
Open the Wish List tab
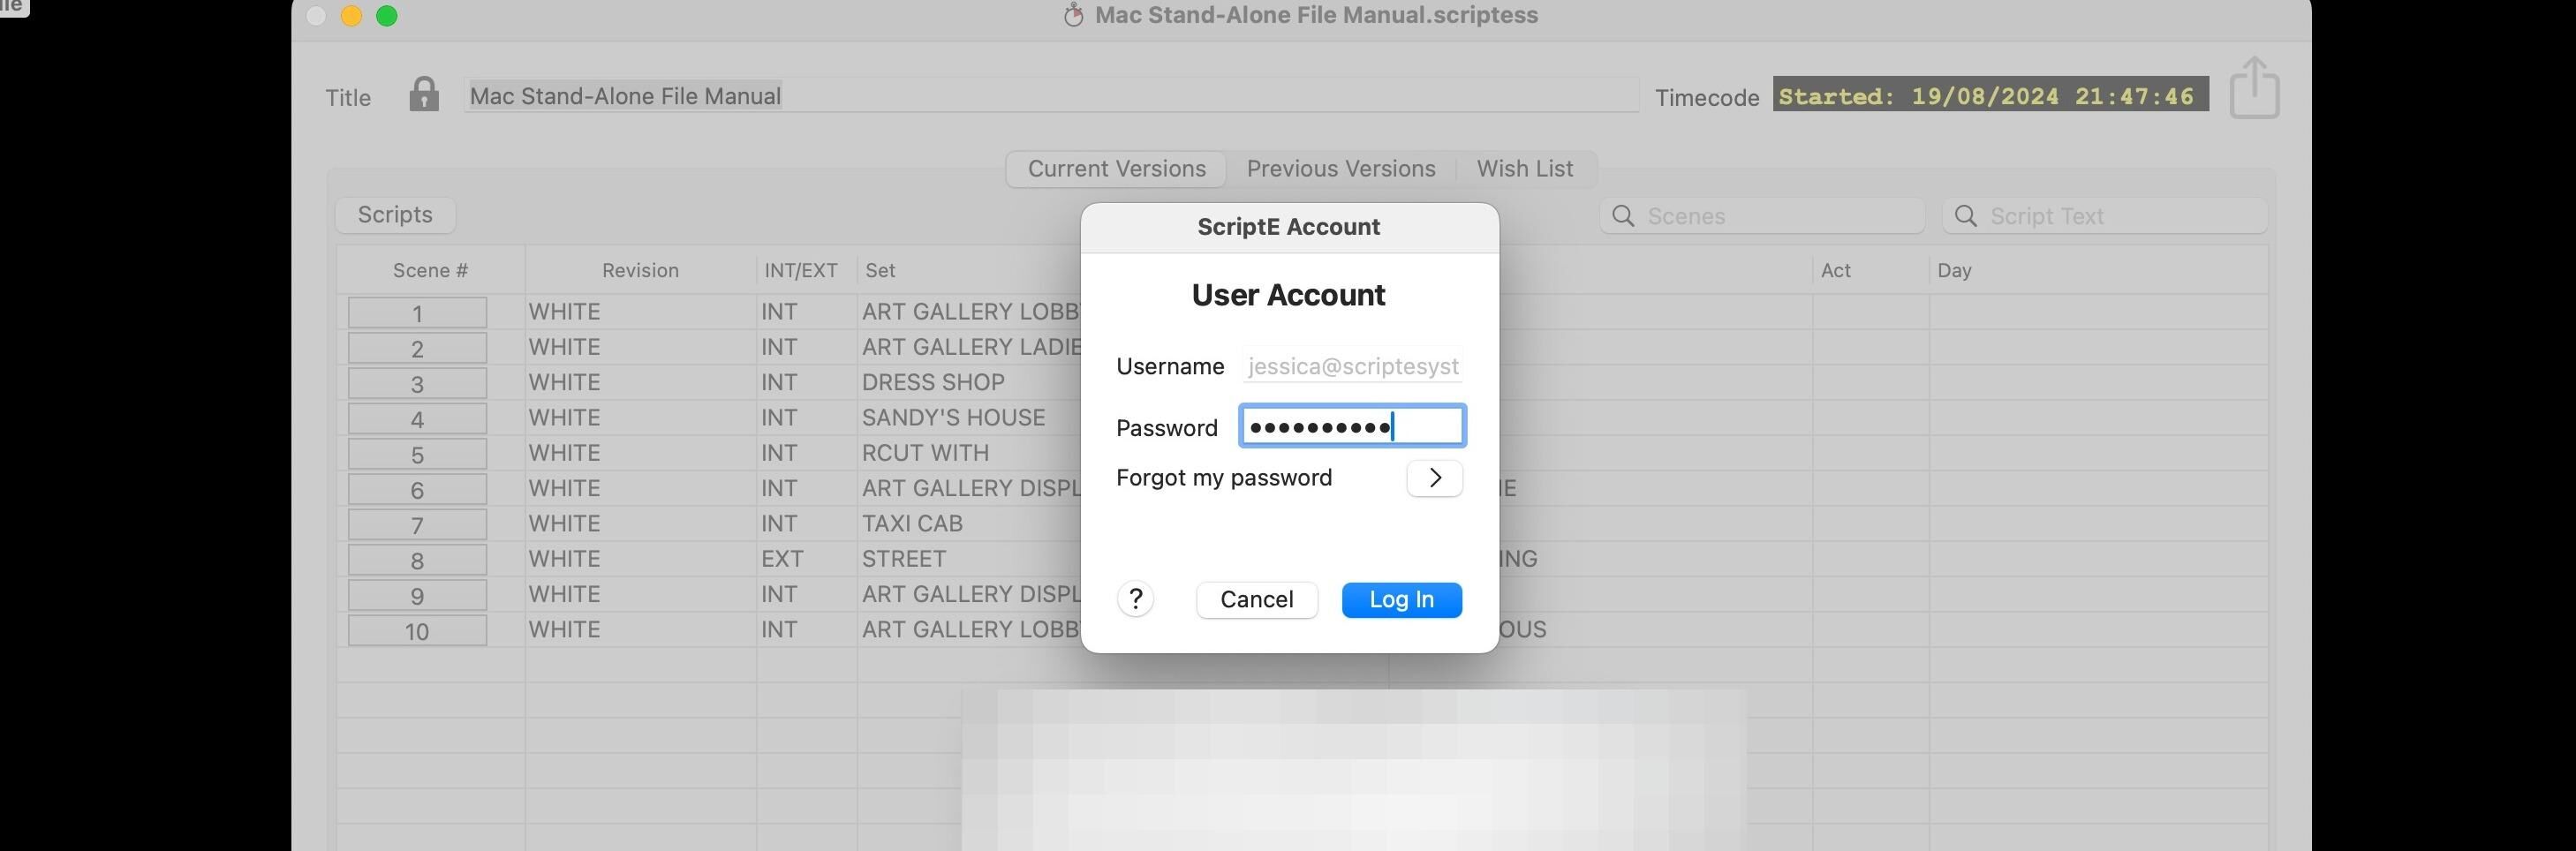1524,169
